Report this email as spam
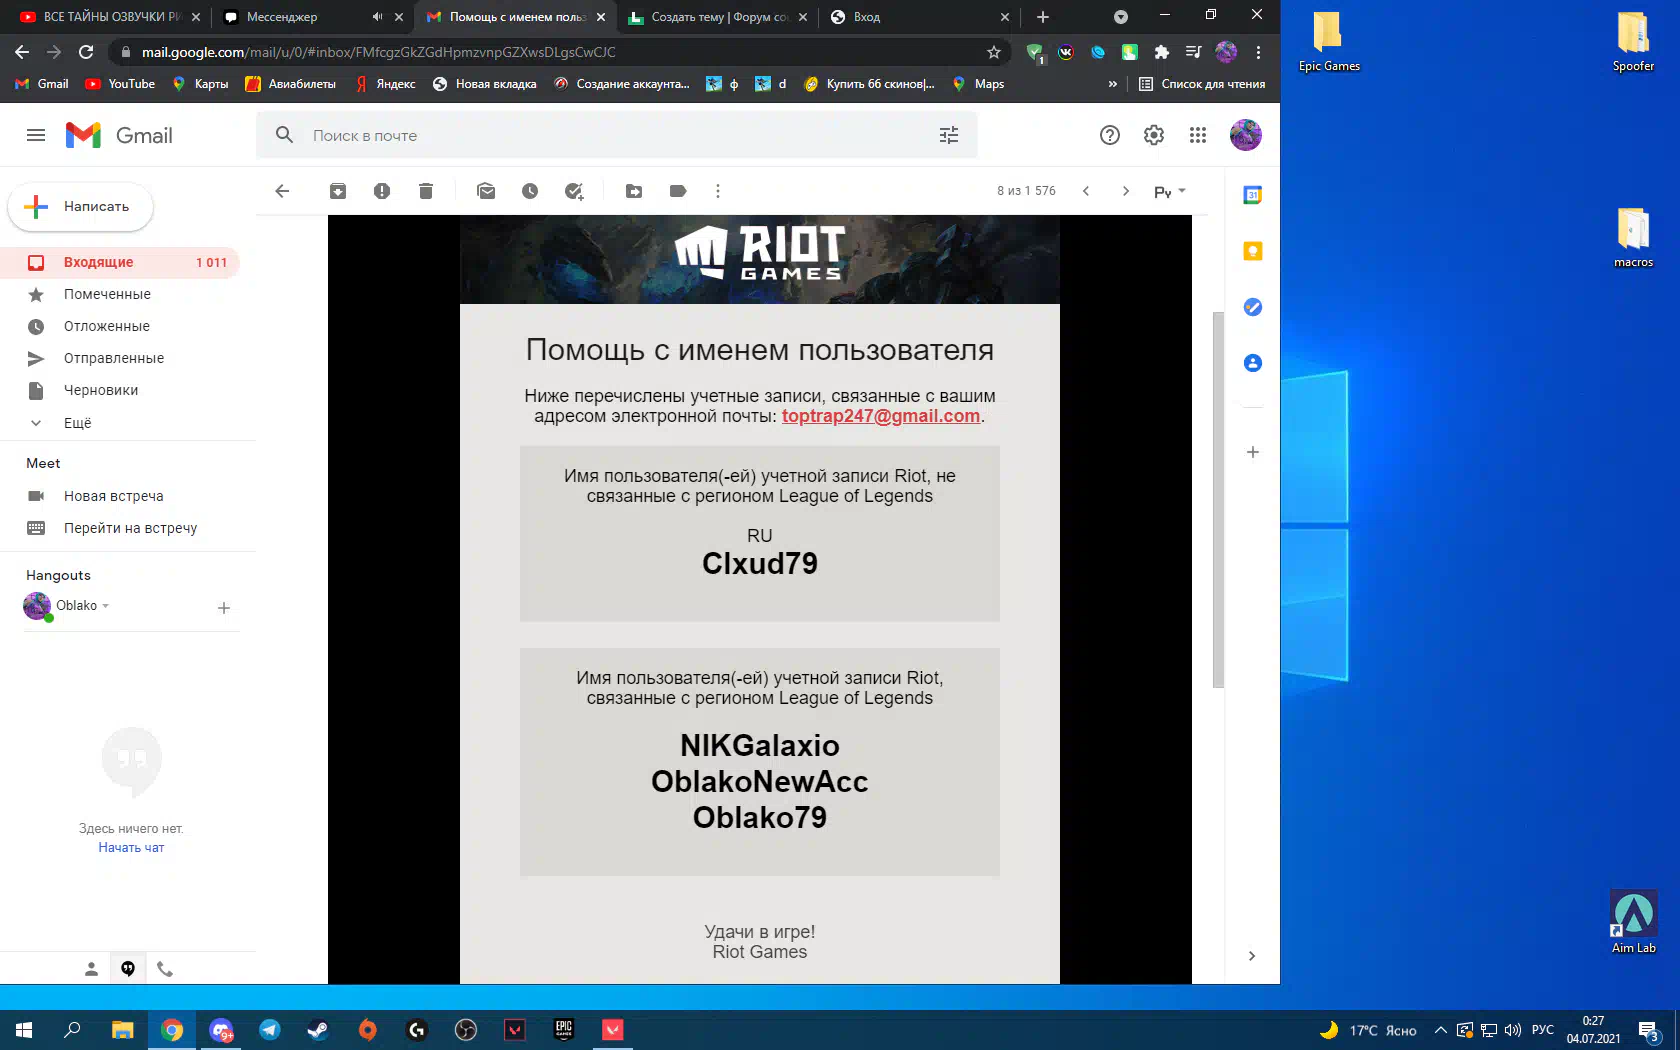This screenshot has width=1680, height=1050. [x=382, y=191]
